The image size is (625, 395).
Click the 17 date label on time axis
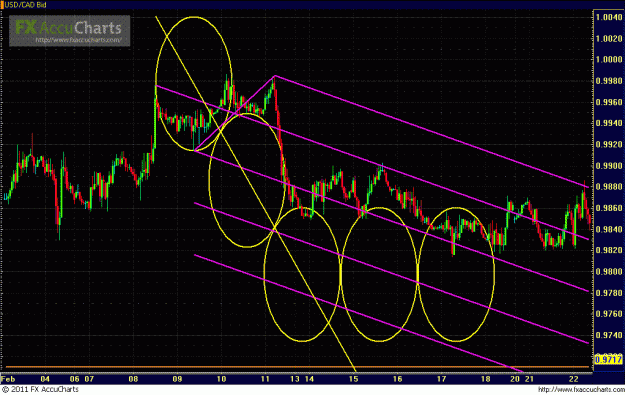pyautogui.click(x=441, y=379)
